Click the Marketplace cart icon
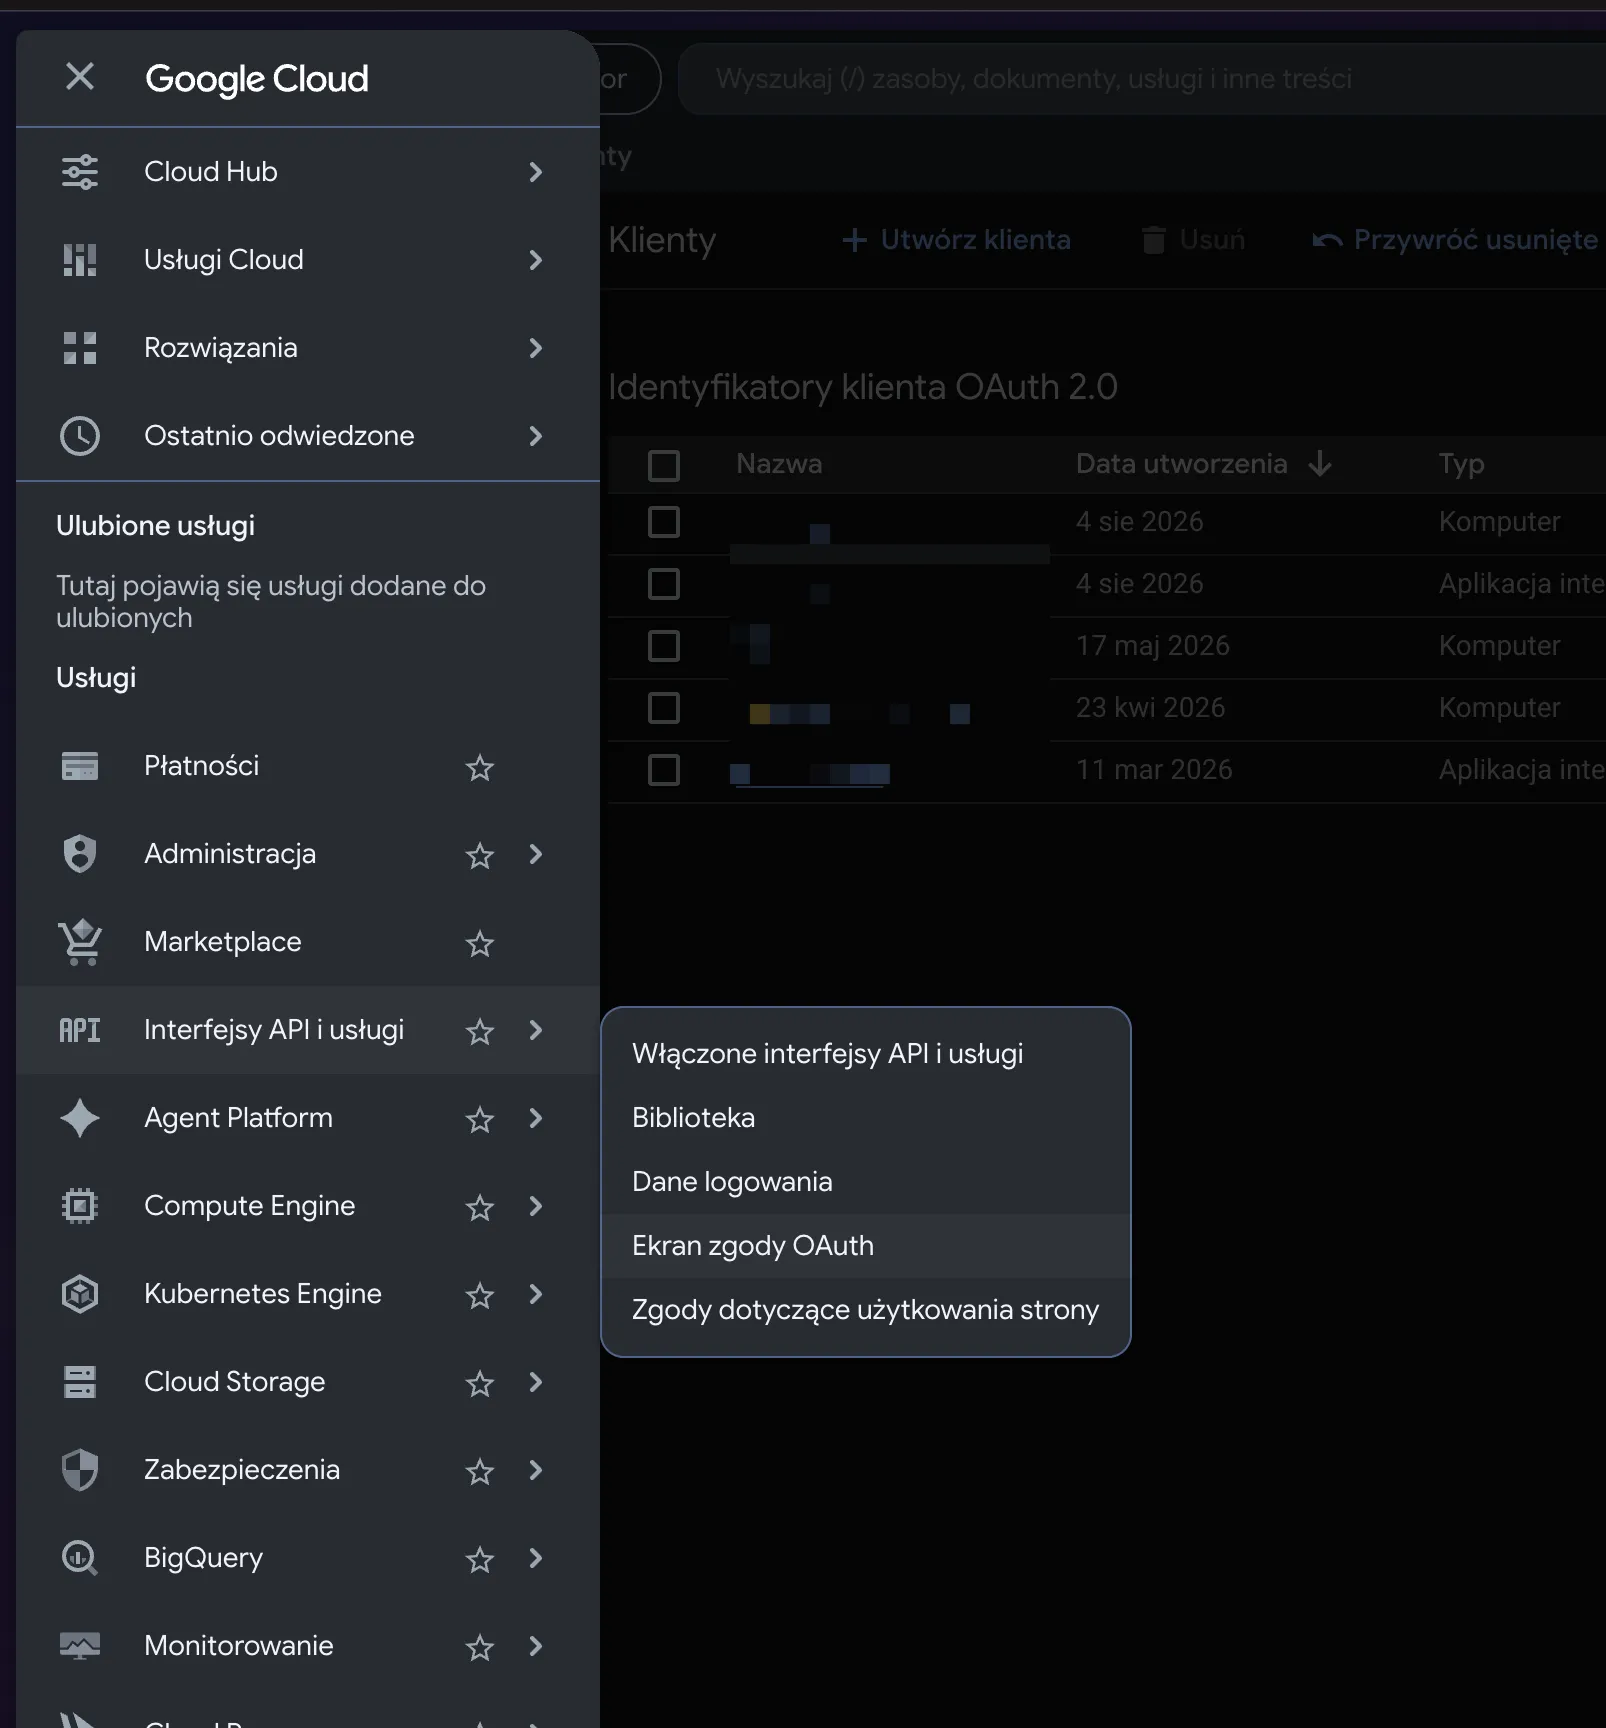 click(80, 942)
